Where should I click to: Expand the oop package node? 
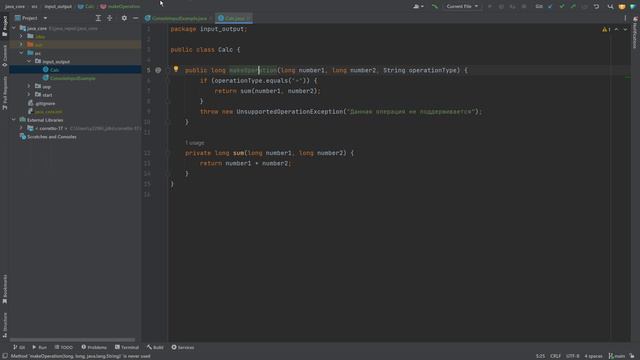[x=29, y=87]
